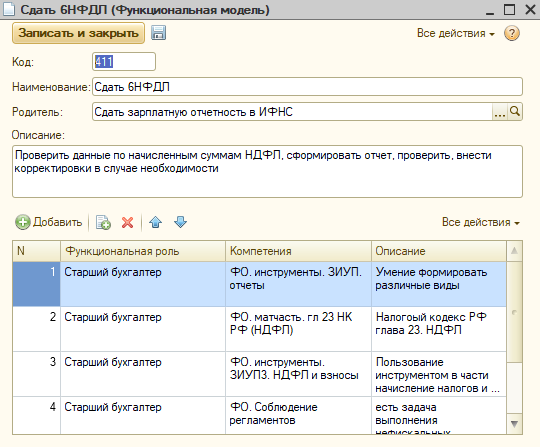Click the scroll down arrow in the table

(514, 424)
